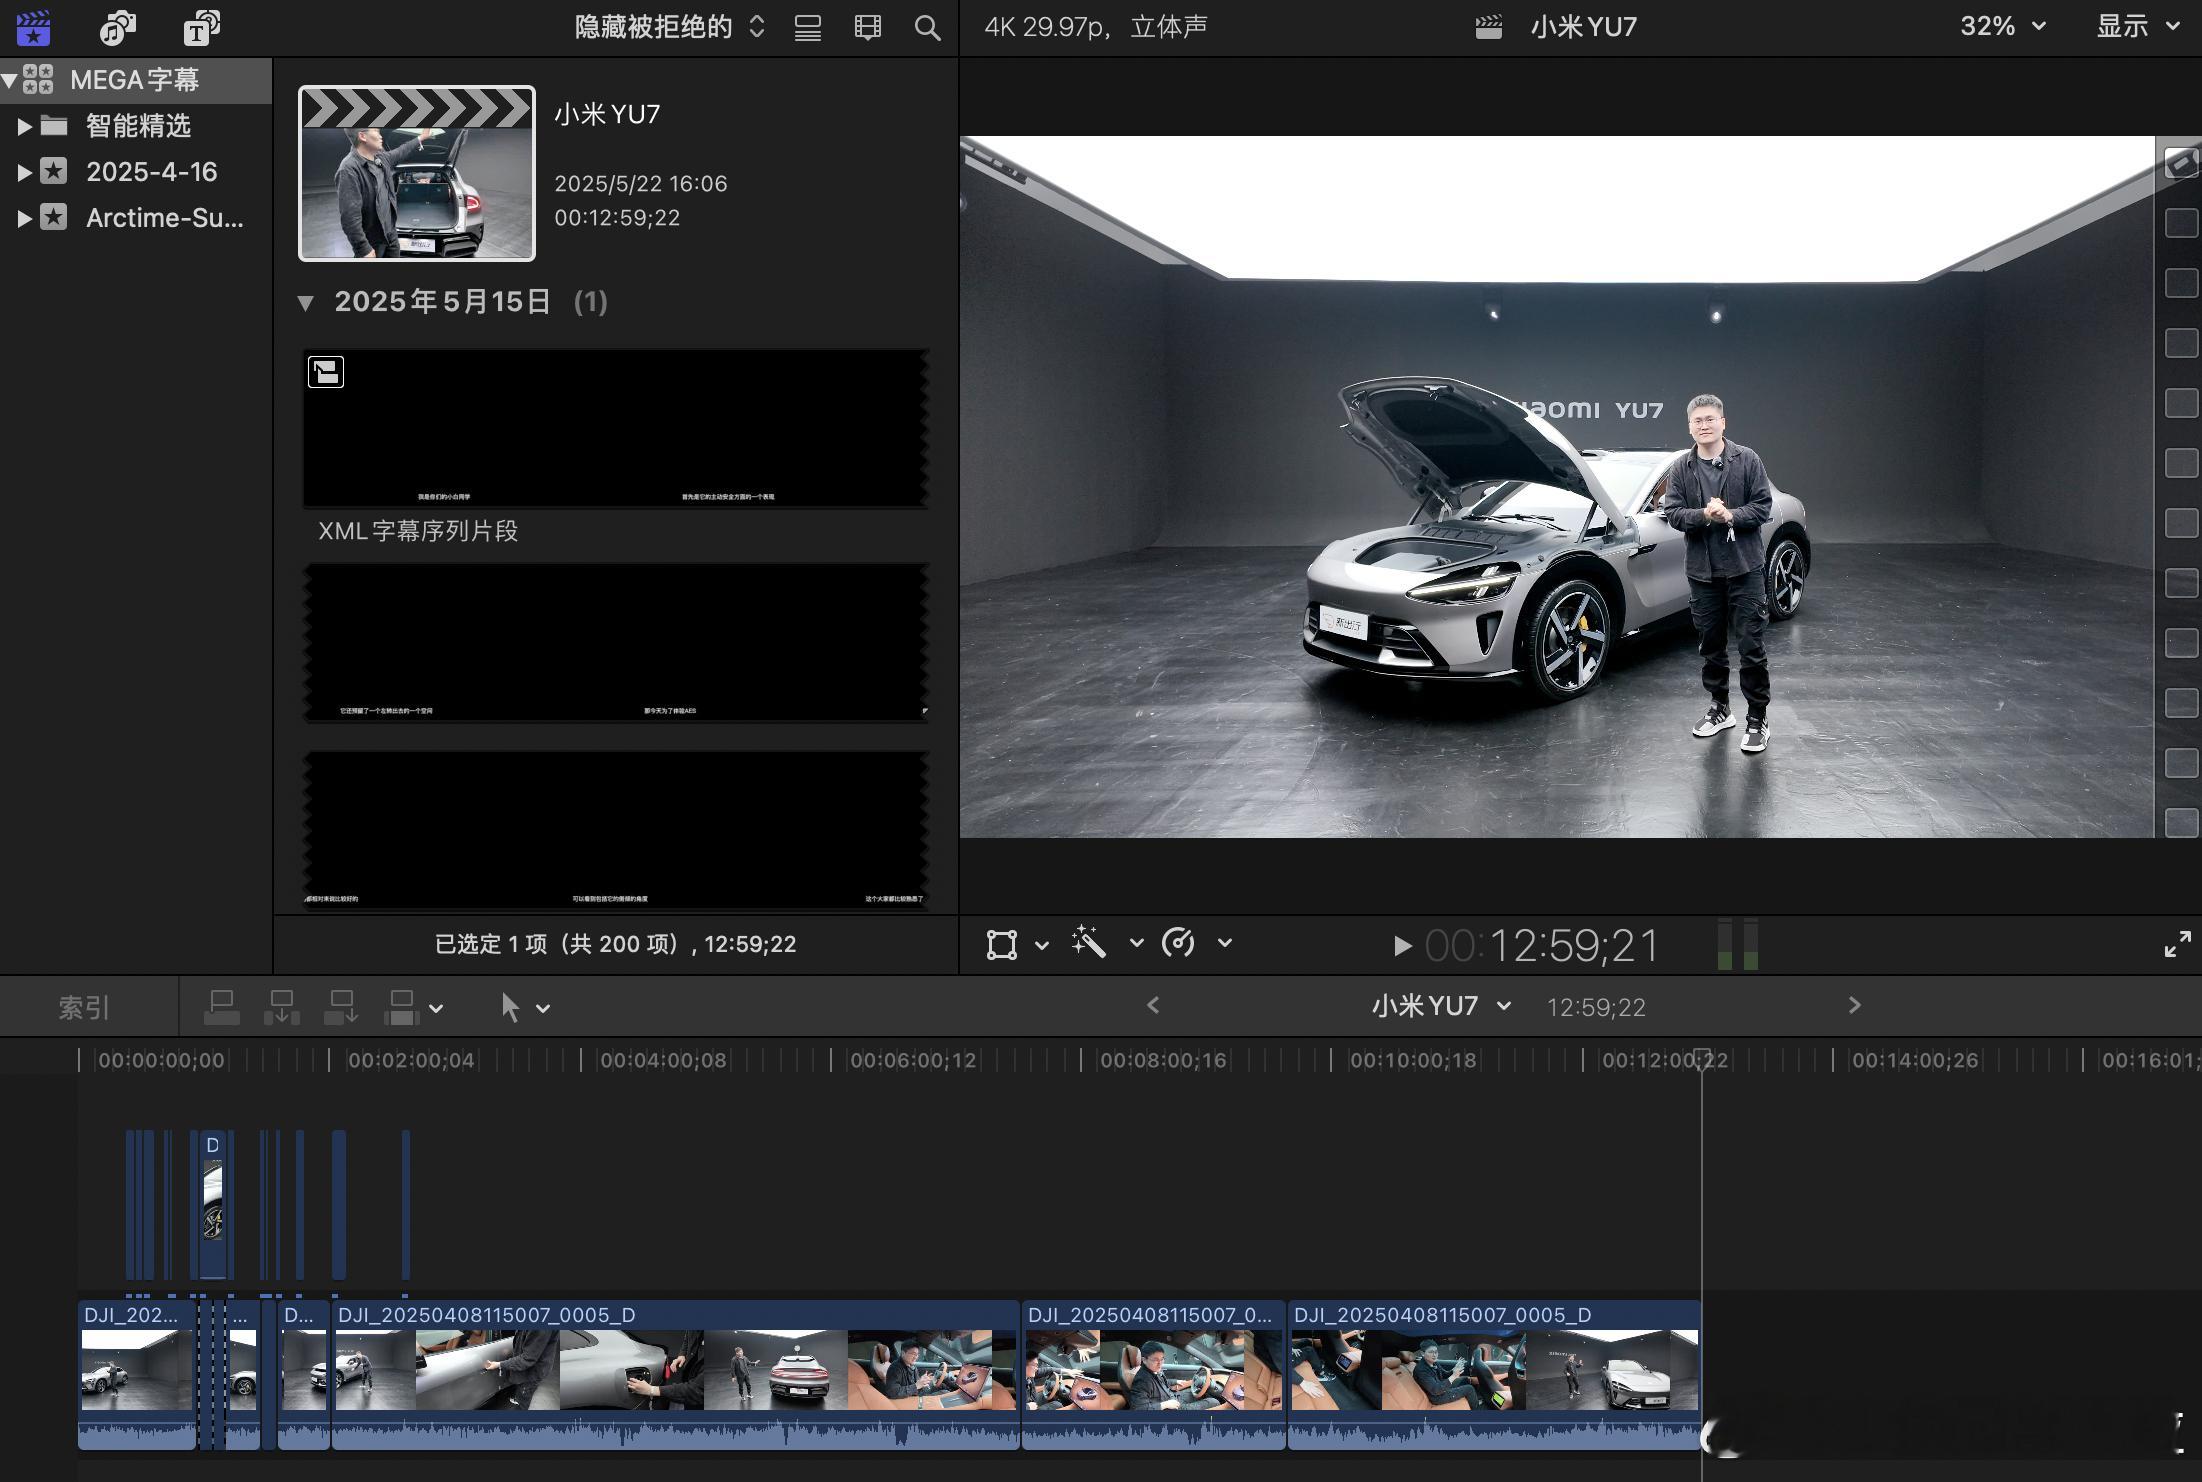Select the 2025-4-16 event

tap(151, 172)
